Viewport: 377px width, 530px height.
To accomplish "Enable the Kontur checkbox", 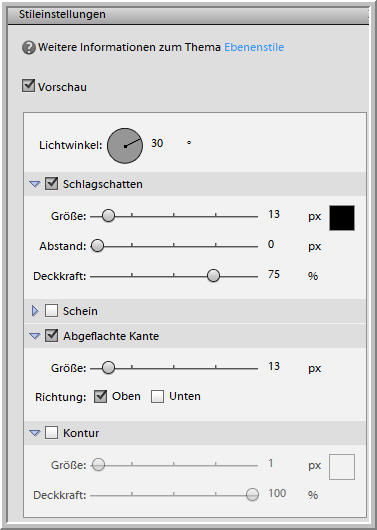I will pos(51,432).
